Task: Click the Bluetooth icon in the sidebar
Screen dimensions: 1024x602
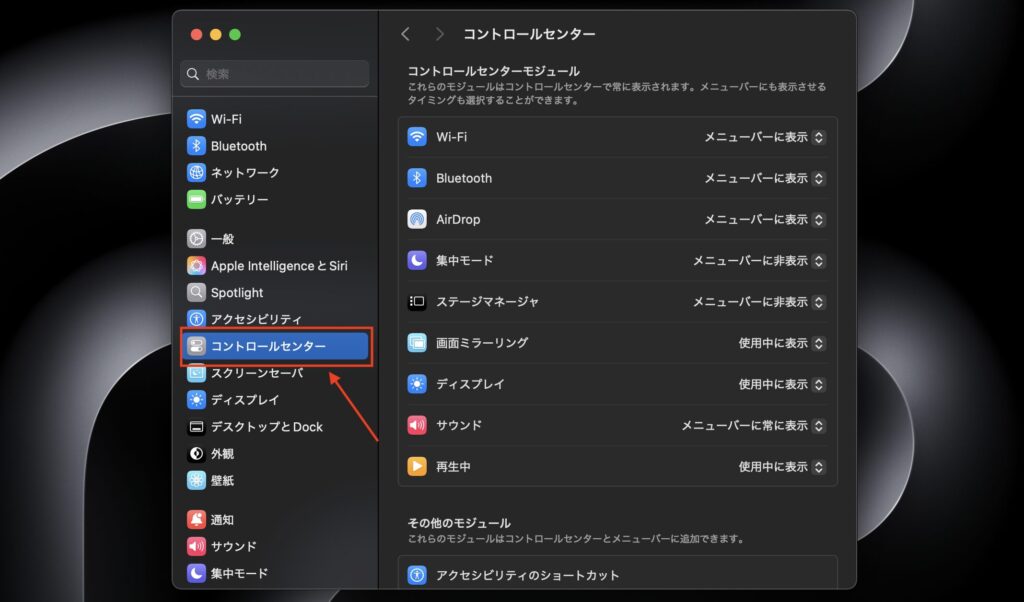Action: tap(196, 146)
